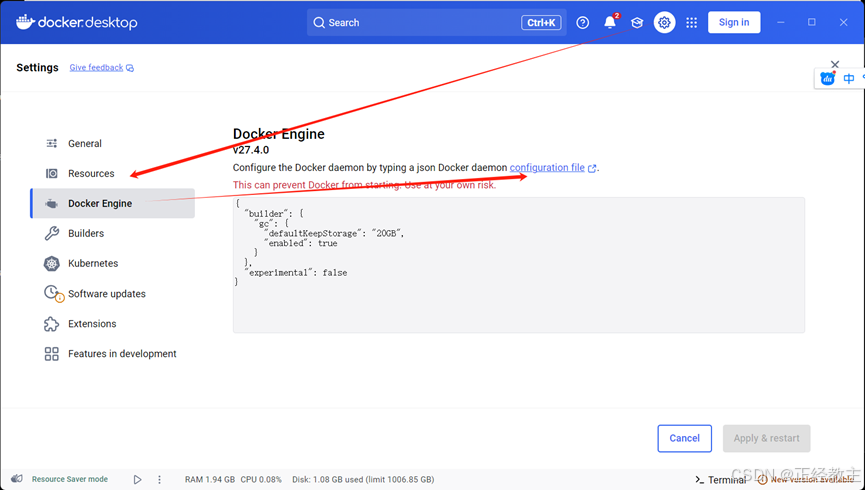Click the Settings gear icon

tap(664, 23)
